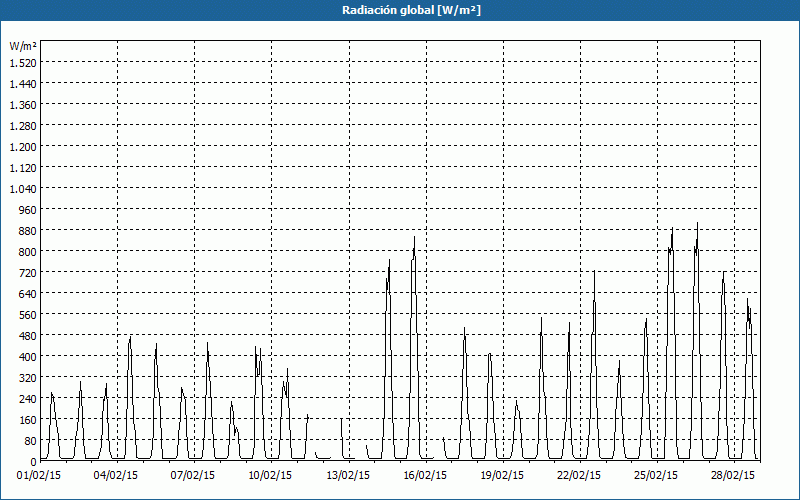Click the 10/02/15 date label

270,476
